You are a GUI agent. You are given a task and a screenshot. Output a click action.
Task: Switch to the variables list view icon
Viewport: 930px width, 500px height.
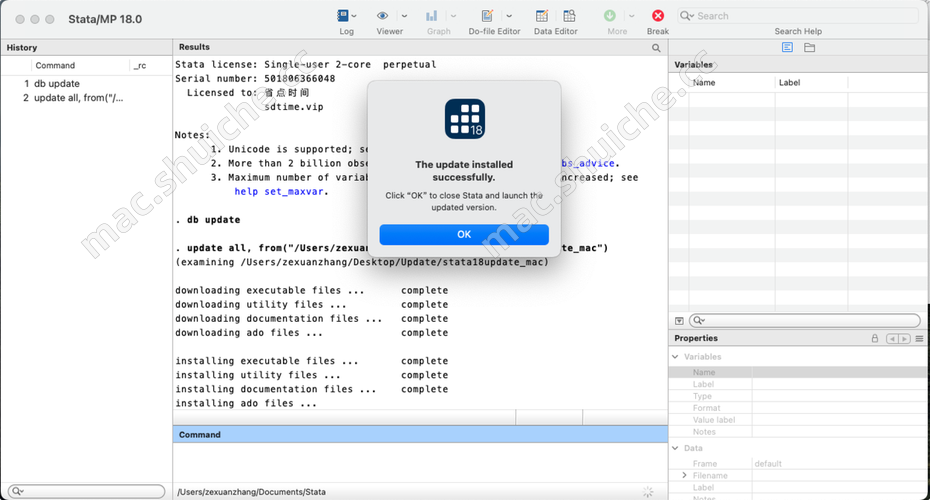[787, 48]
